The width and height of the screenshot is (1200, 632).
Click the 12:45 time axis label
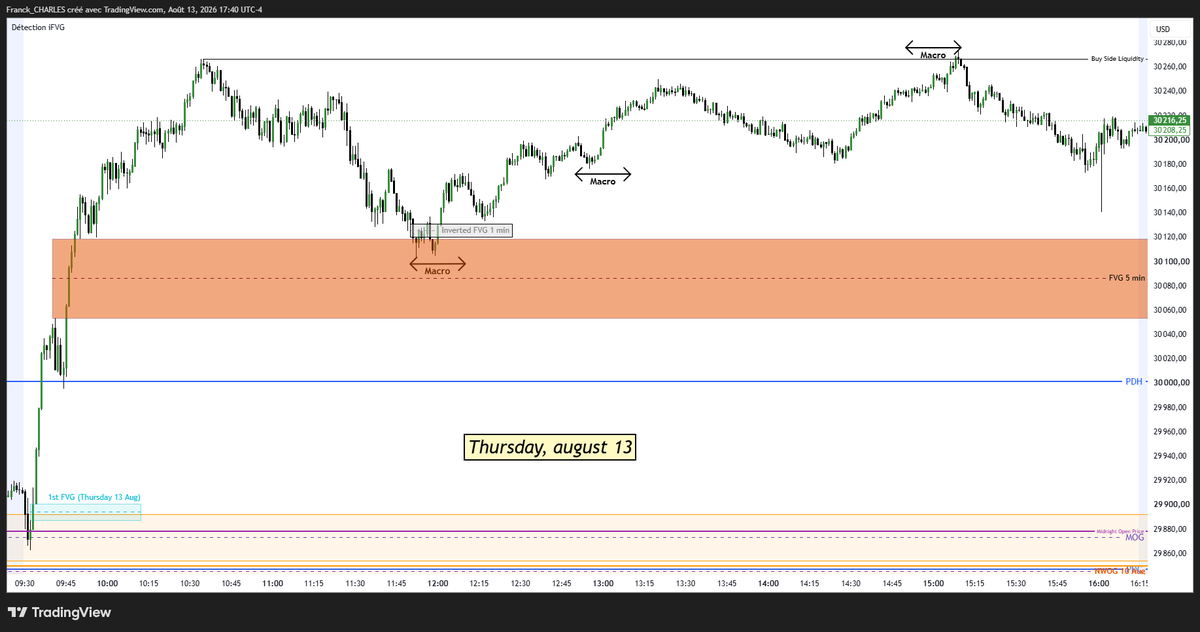coord(561,582)
